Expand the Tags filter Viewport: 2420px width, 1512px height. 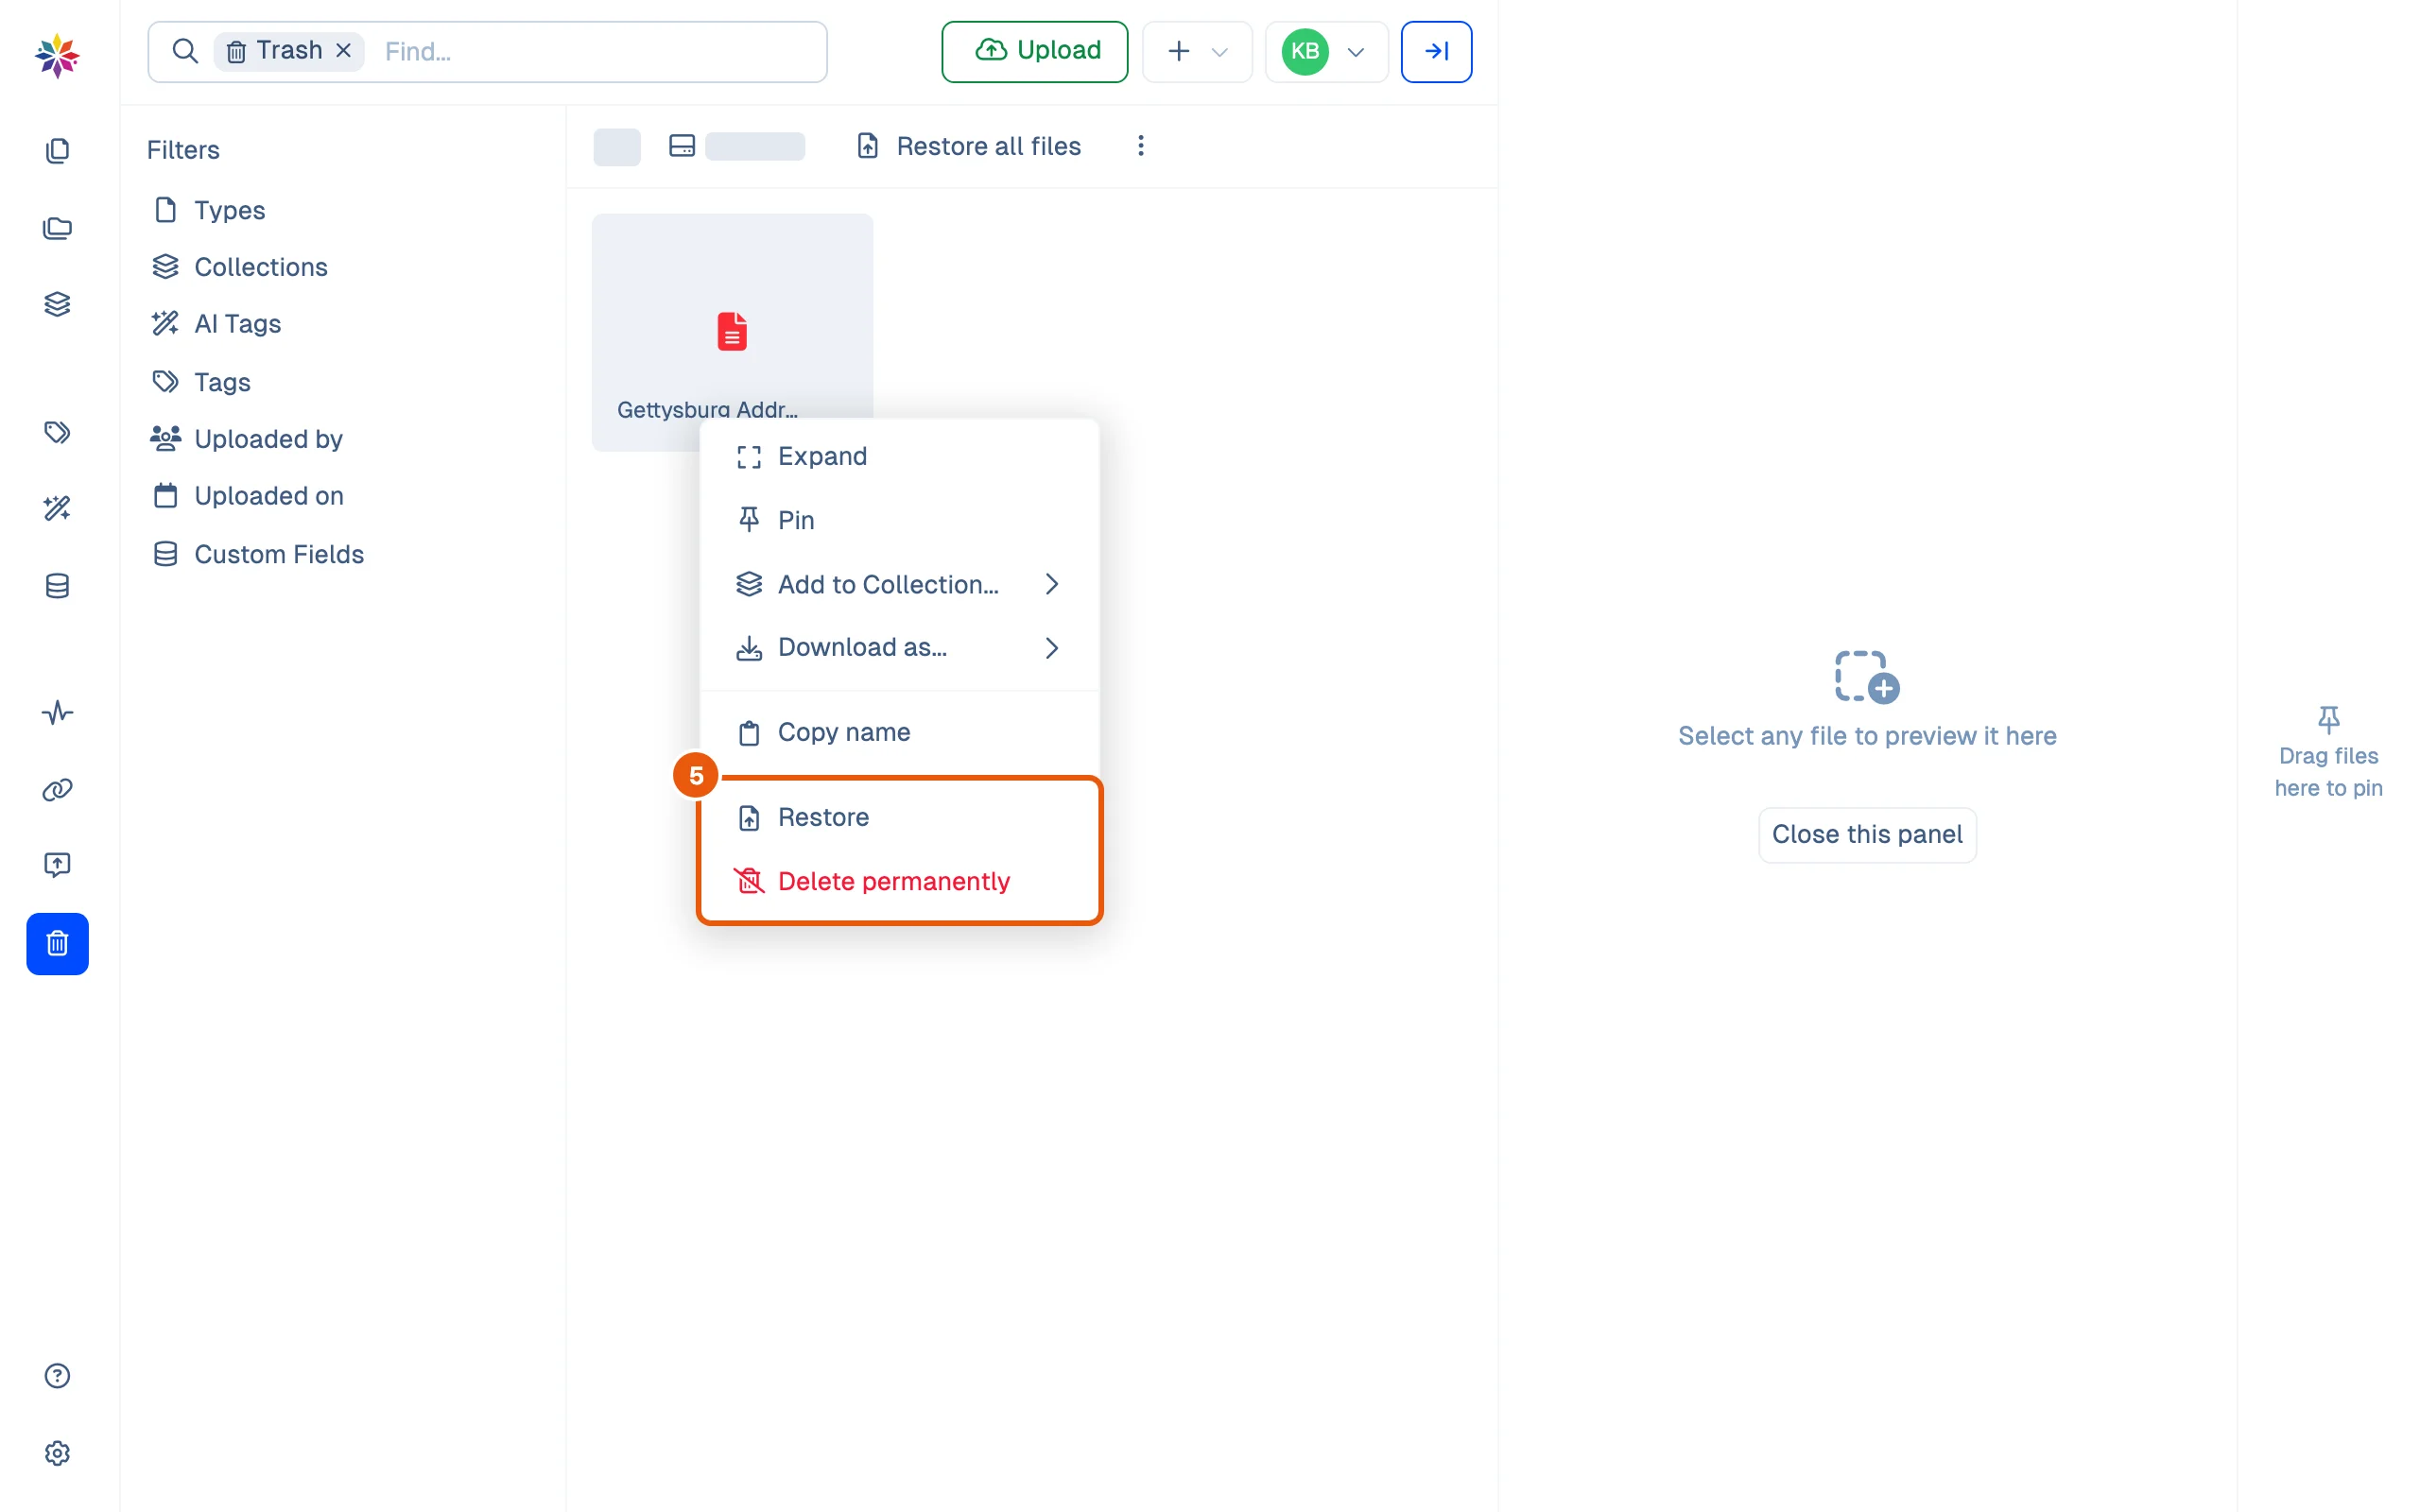(x=201, y=382)
